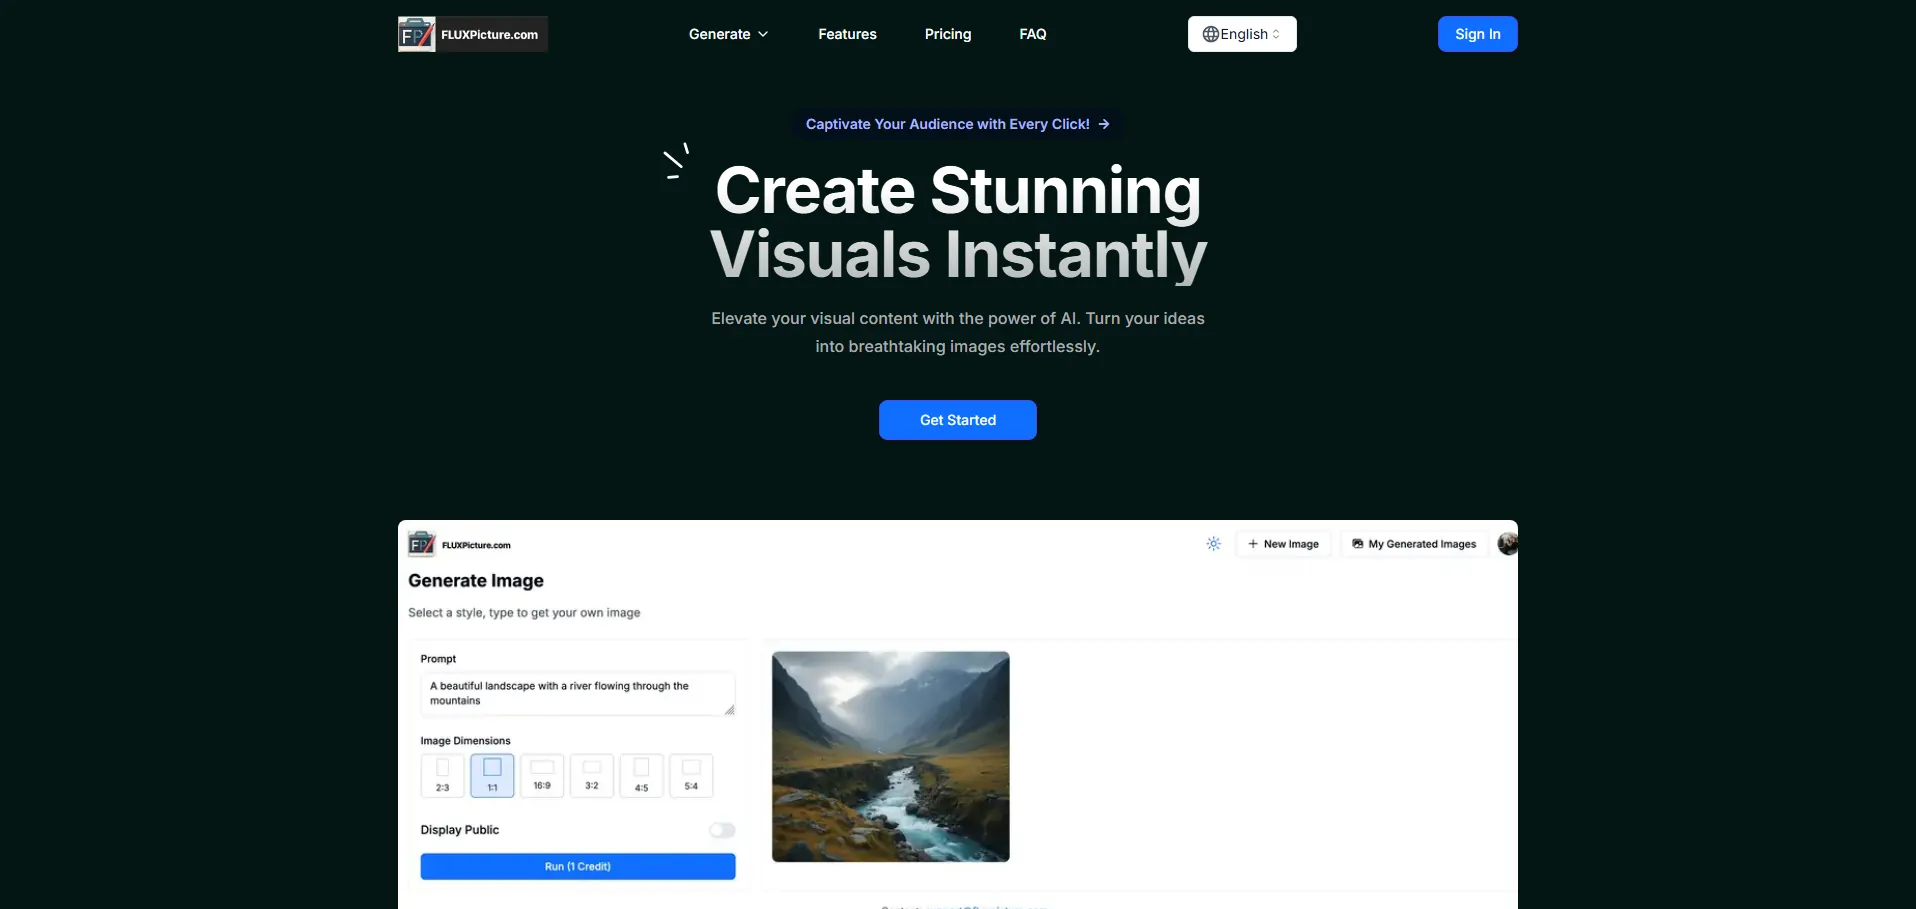Toggle the sun theme icon
The height and width of the screenshot is (909, 1916).
1213,544
